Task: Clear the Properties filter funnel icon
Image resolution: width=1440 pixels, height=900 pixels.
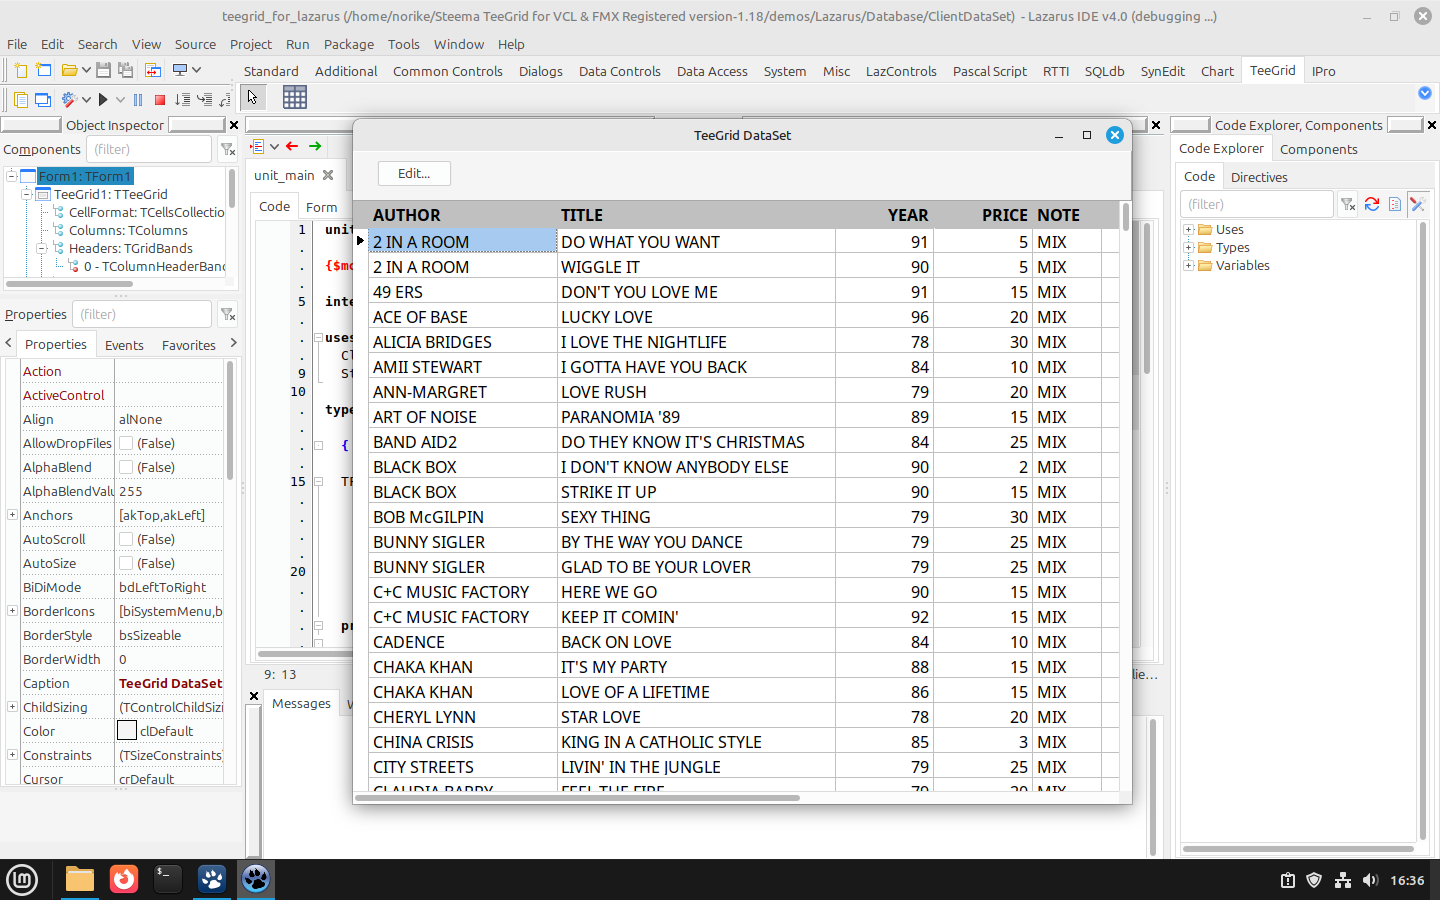Action: pos(228,314)
